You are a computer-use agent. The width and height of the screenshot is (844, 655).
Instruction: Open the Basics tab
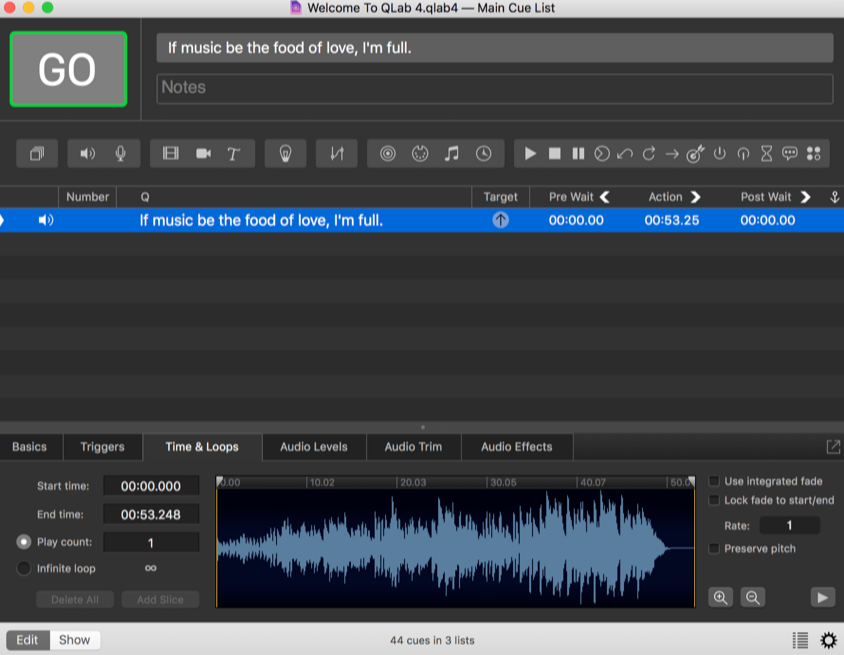click(x=30, y=447)
